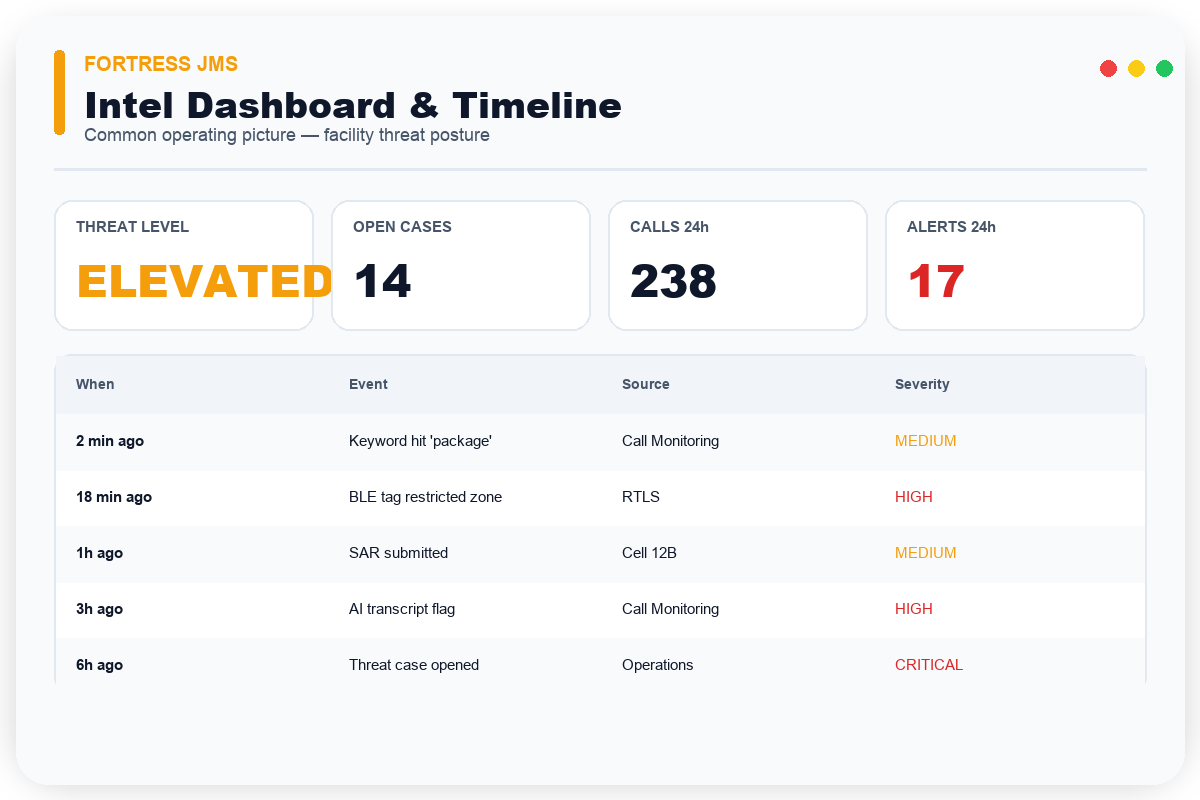Click HIGH severity in BLE tag row
Screen dimensions: 1200x800
point(914,497)
